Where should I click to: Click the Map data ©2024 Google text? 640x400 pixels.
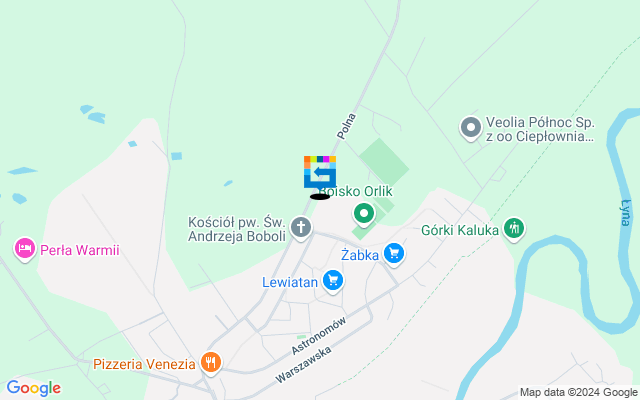[578, 393]
